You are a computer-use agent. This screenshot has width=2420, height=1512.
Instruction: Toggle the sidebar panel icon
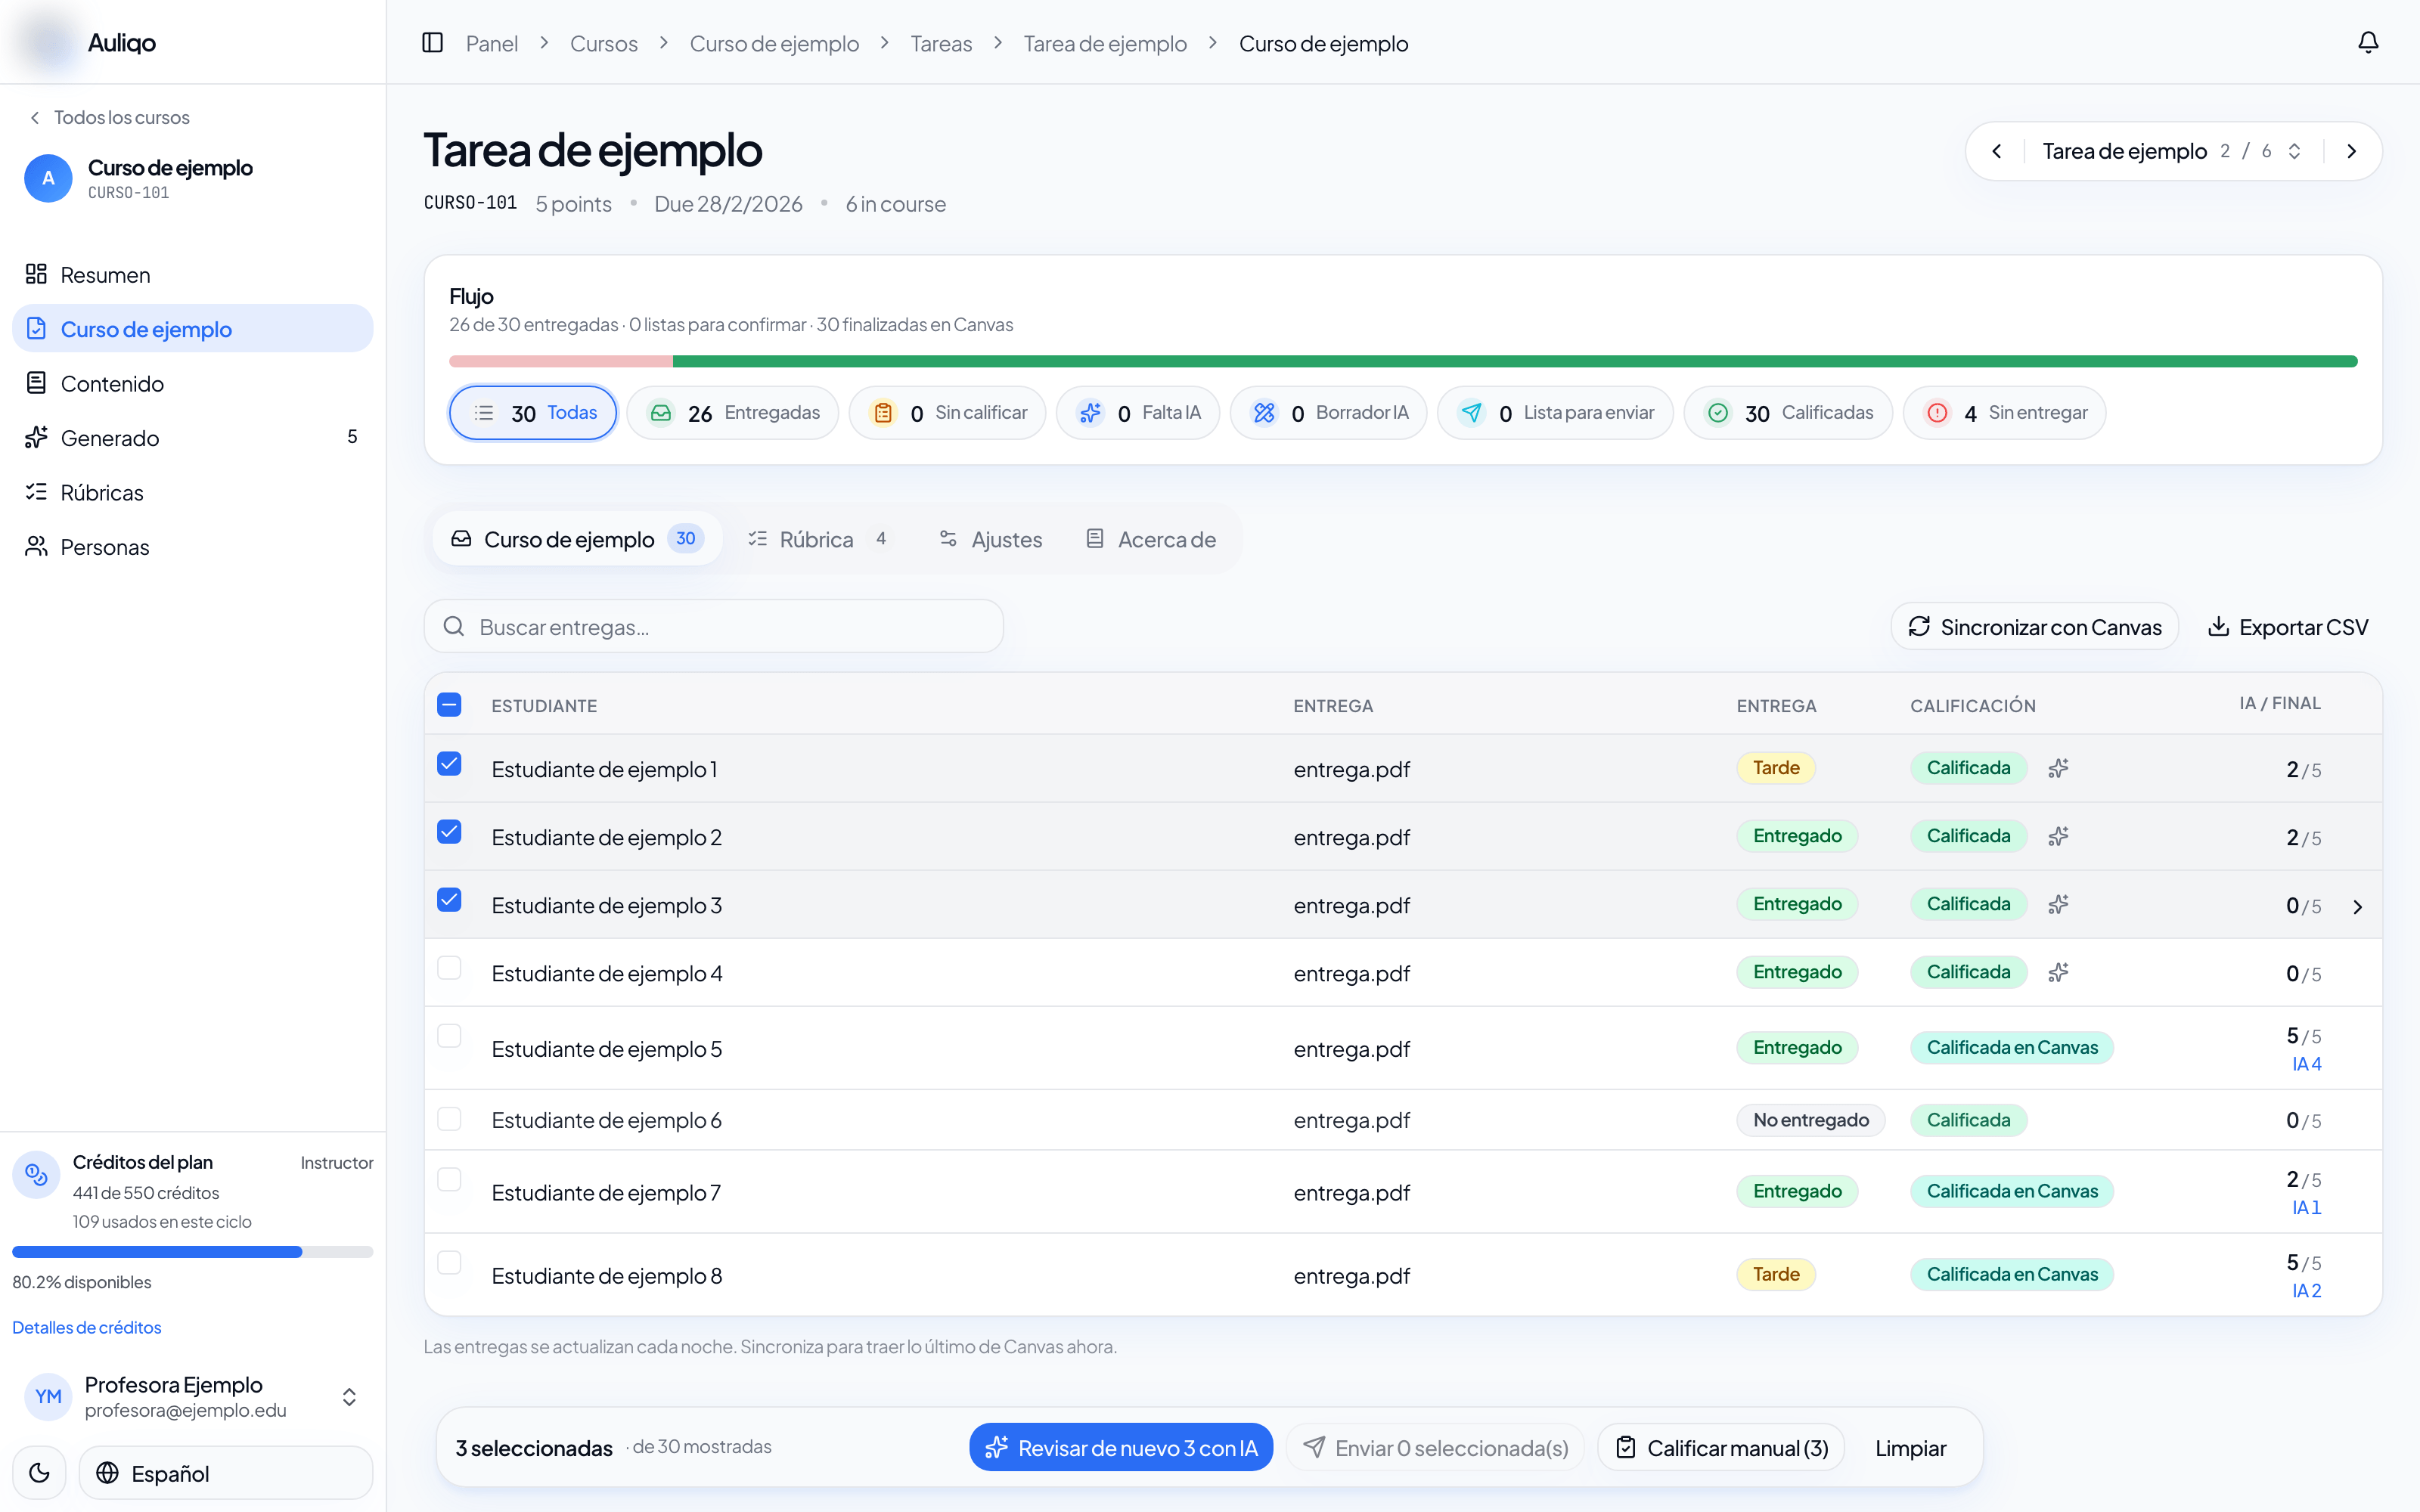pyautogui.click(x=432, y=43)
